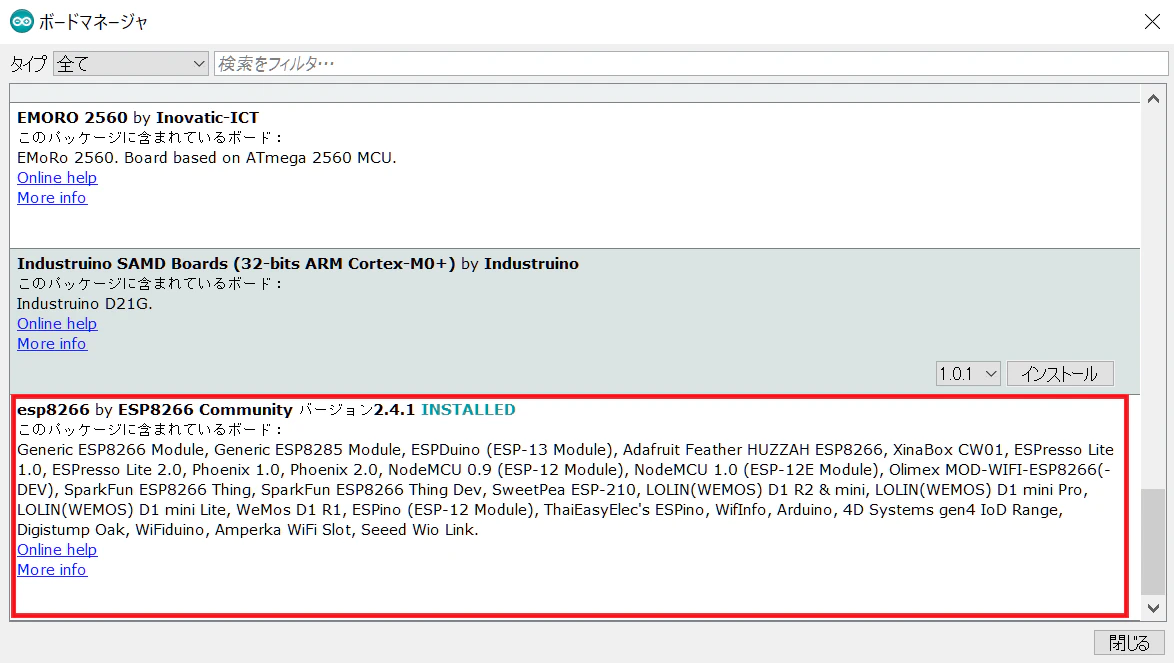Screen dimensions: 1174x663
Task: Click the EMoRo 2560 board description text
Action: click(207, 158)
